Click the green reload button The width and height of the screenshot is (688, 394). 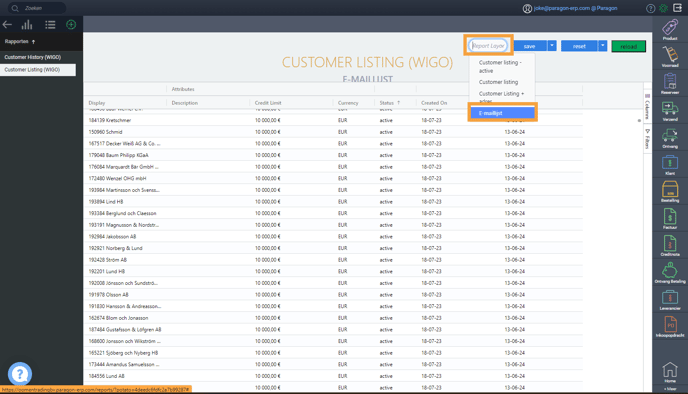pyautogui.click(x=628, y=47)
